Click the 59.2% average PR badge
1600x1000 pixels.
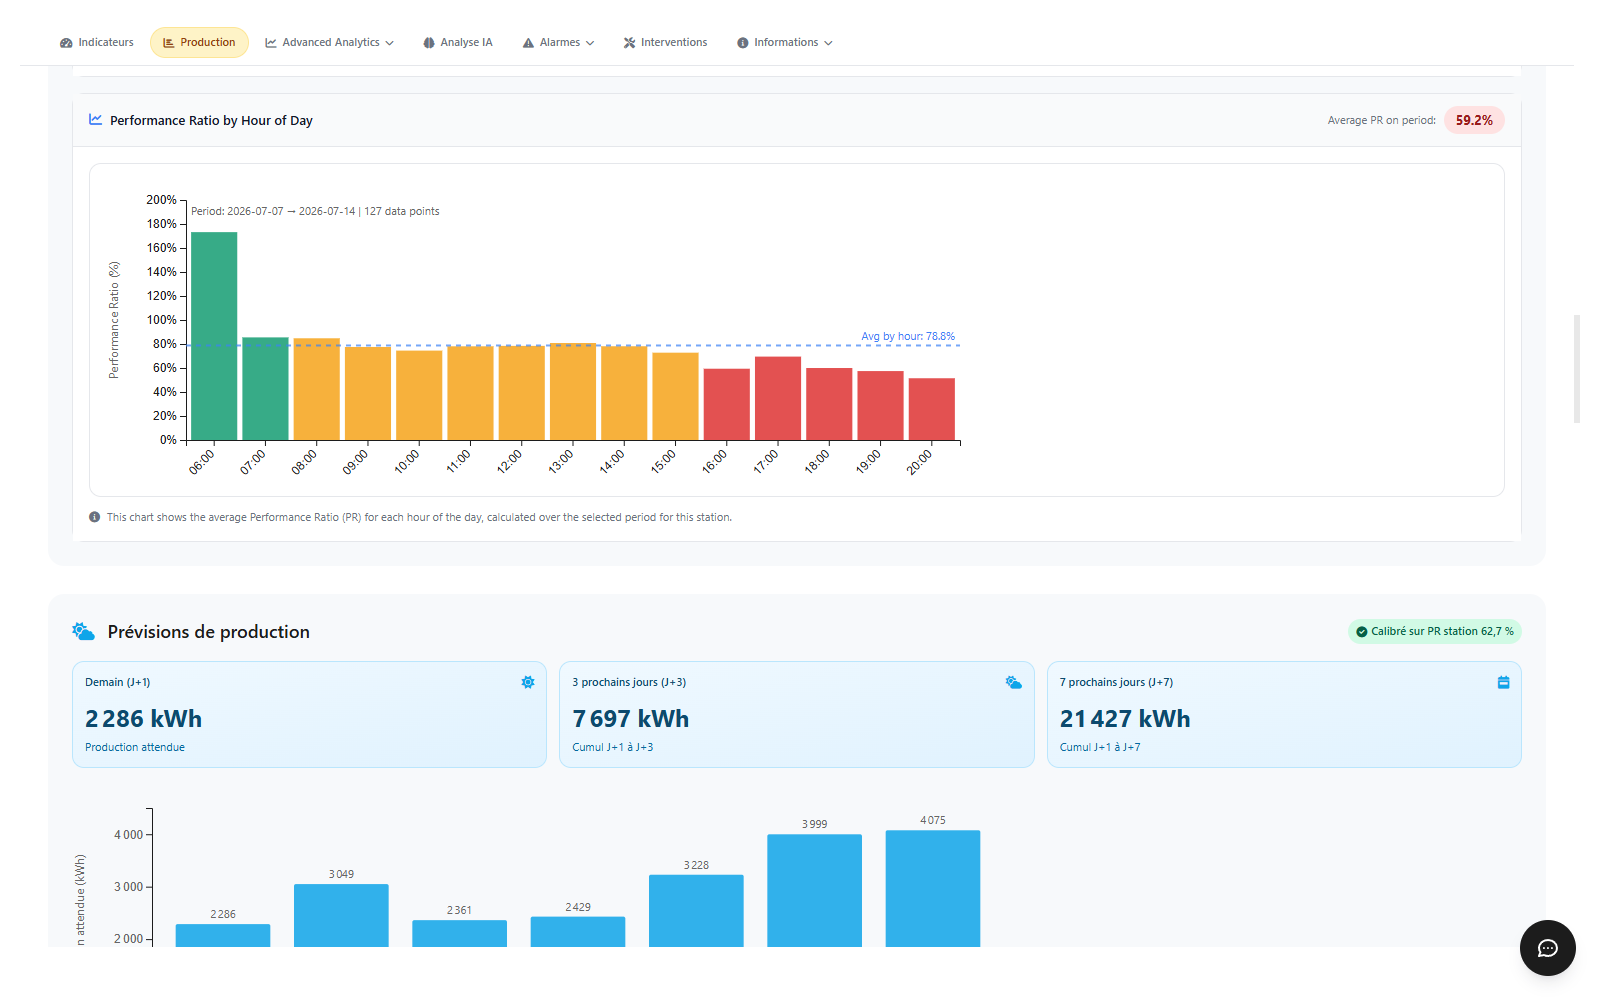pos(1474,120)
